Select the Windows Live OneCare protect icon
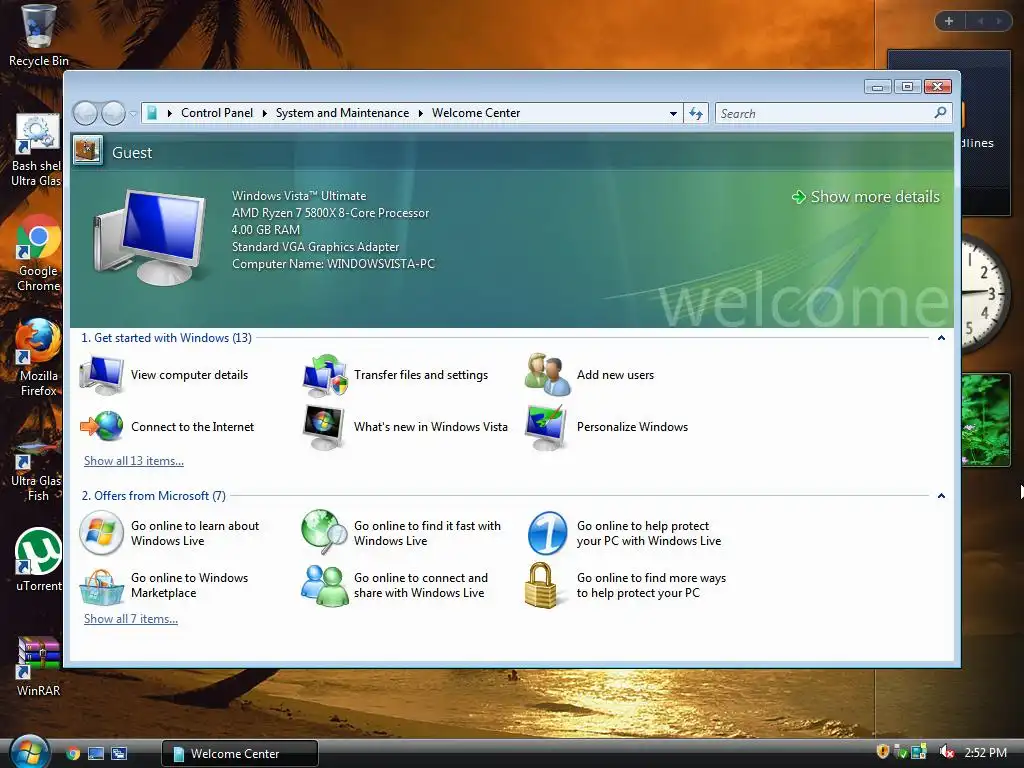Viewport: 1024px width, 768px height. pos(547,533)
